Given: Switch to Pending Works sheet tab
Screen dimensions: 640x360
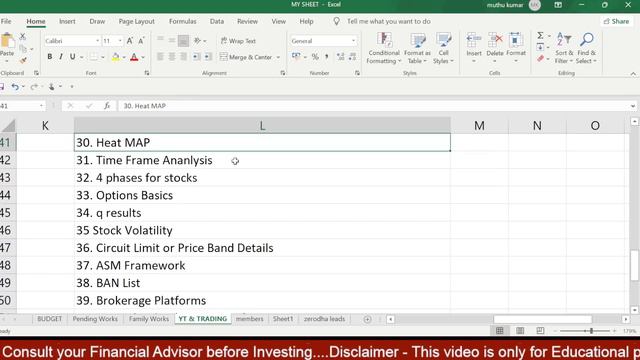Looking at the screenshot, I should click(95, 319).
